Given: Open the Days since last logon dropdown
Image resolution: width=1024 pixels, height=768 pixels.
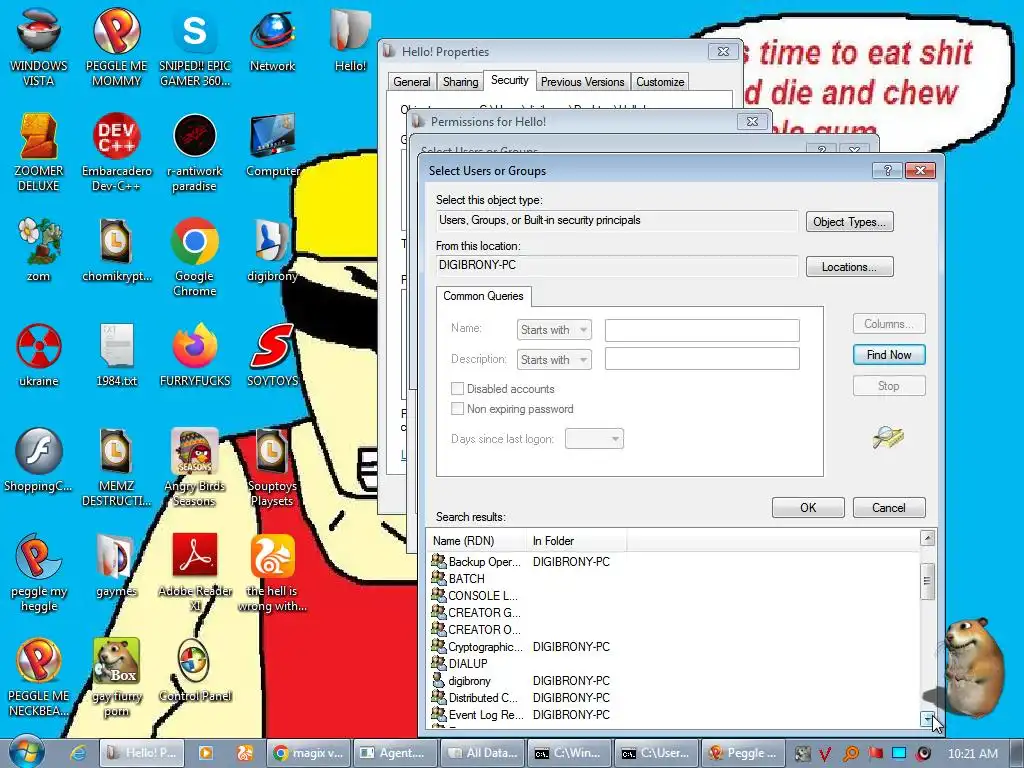Looking at the screenshot, I should pos(594,439).
